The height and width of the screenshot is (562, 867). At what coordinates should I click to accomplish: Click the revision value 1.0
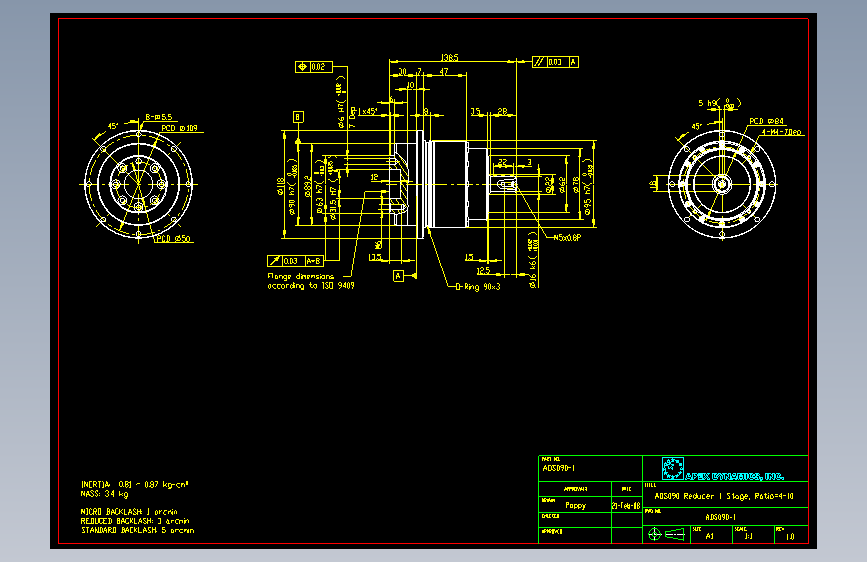790,536
